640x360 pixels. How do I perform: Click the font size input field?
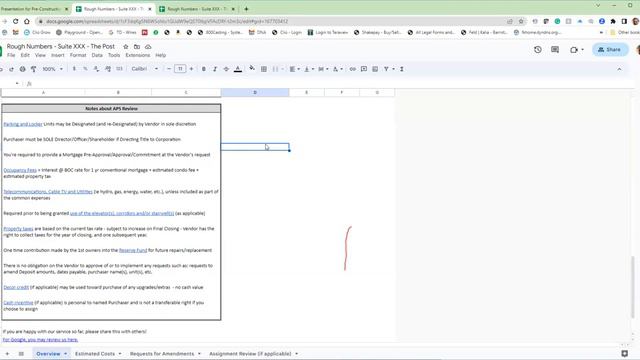click(x=180, y=69)
